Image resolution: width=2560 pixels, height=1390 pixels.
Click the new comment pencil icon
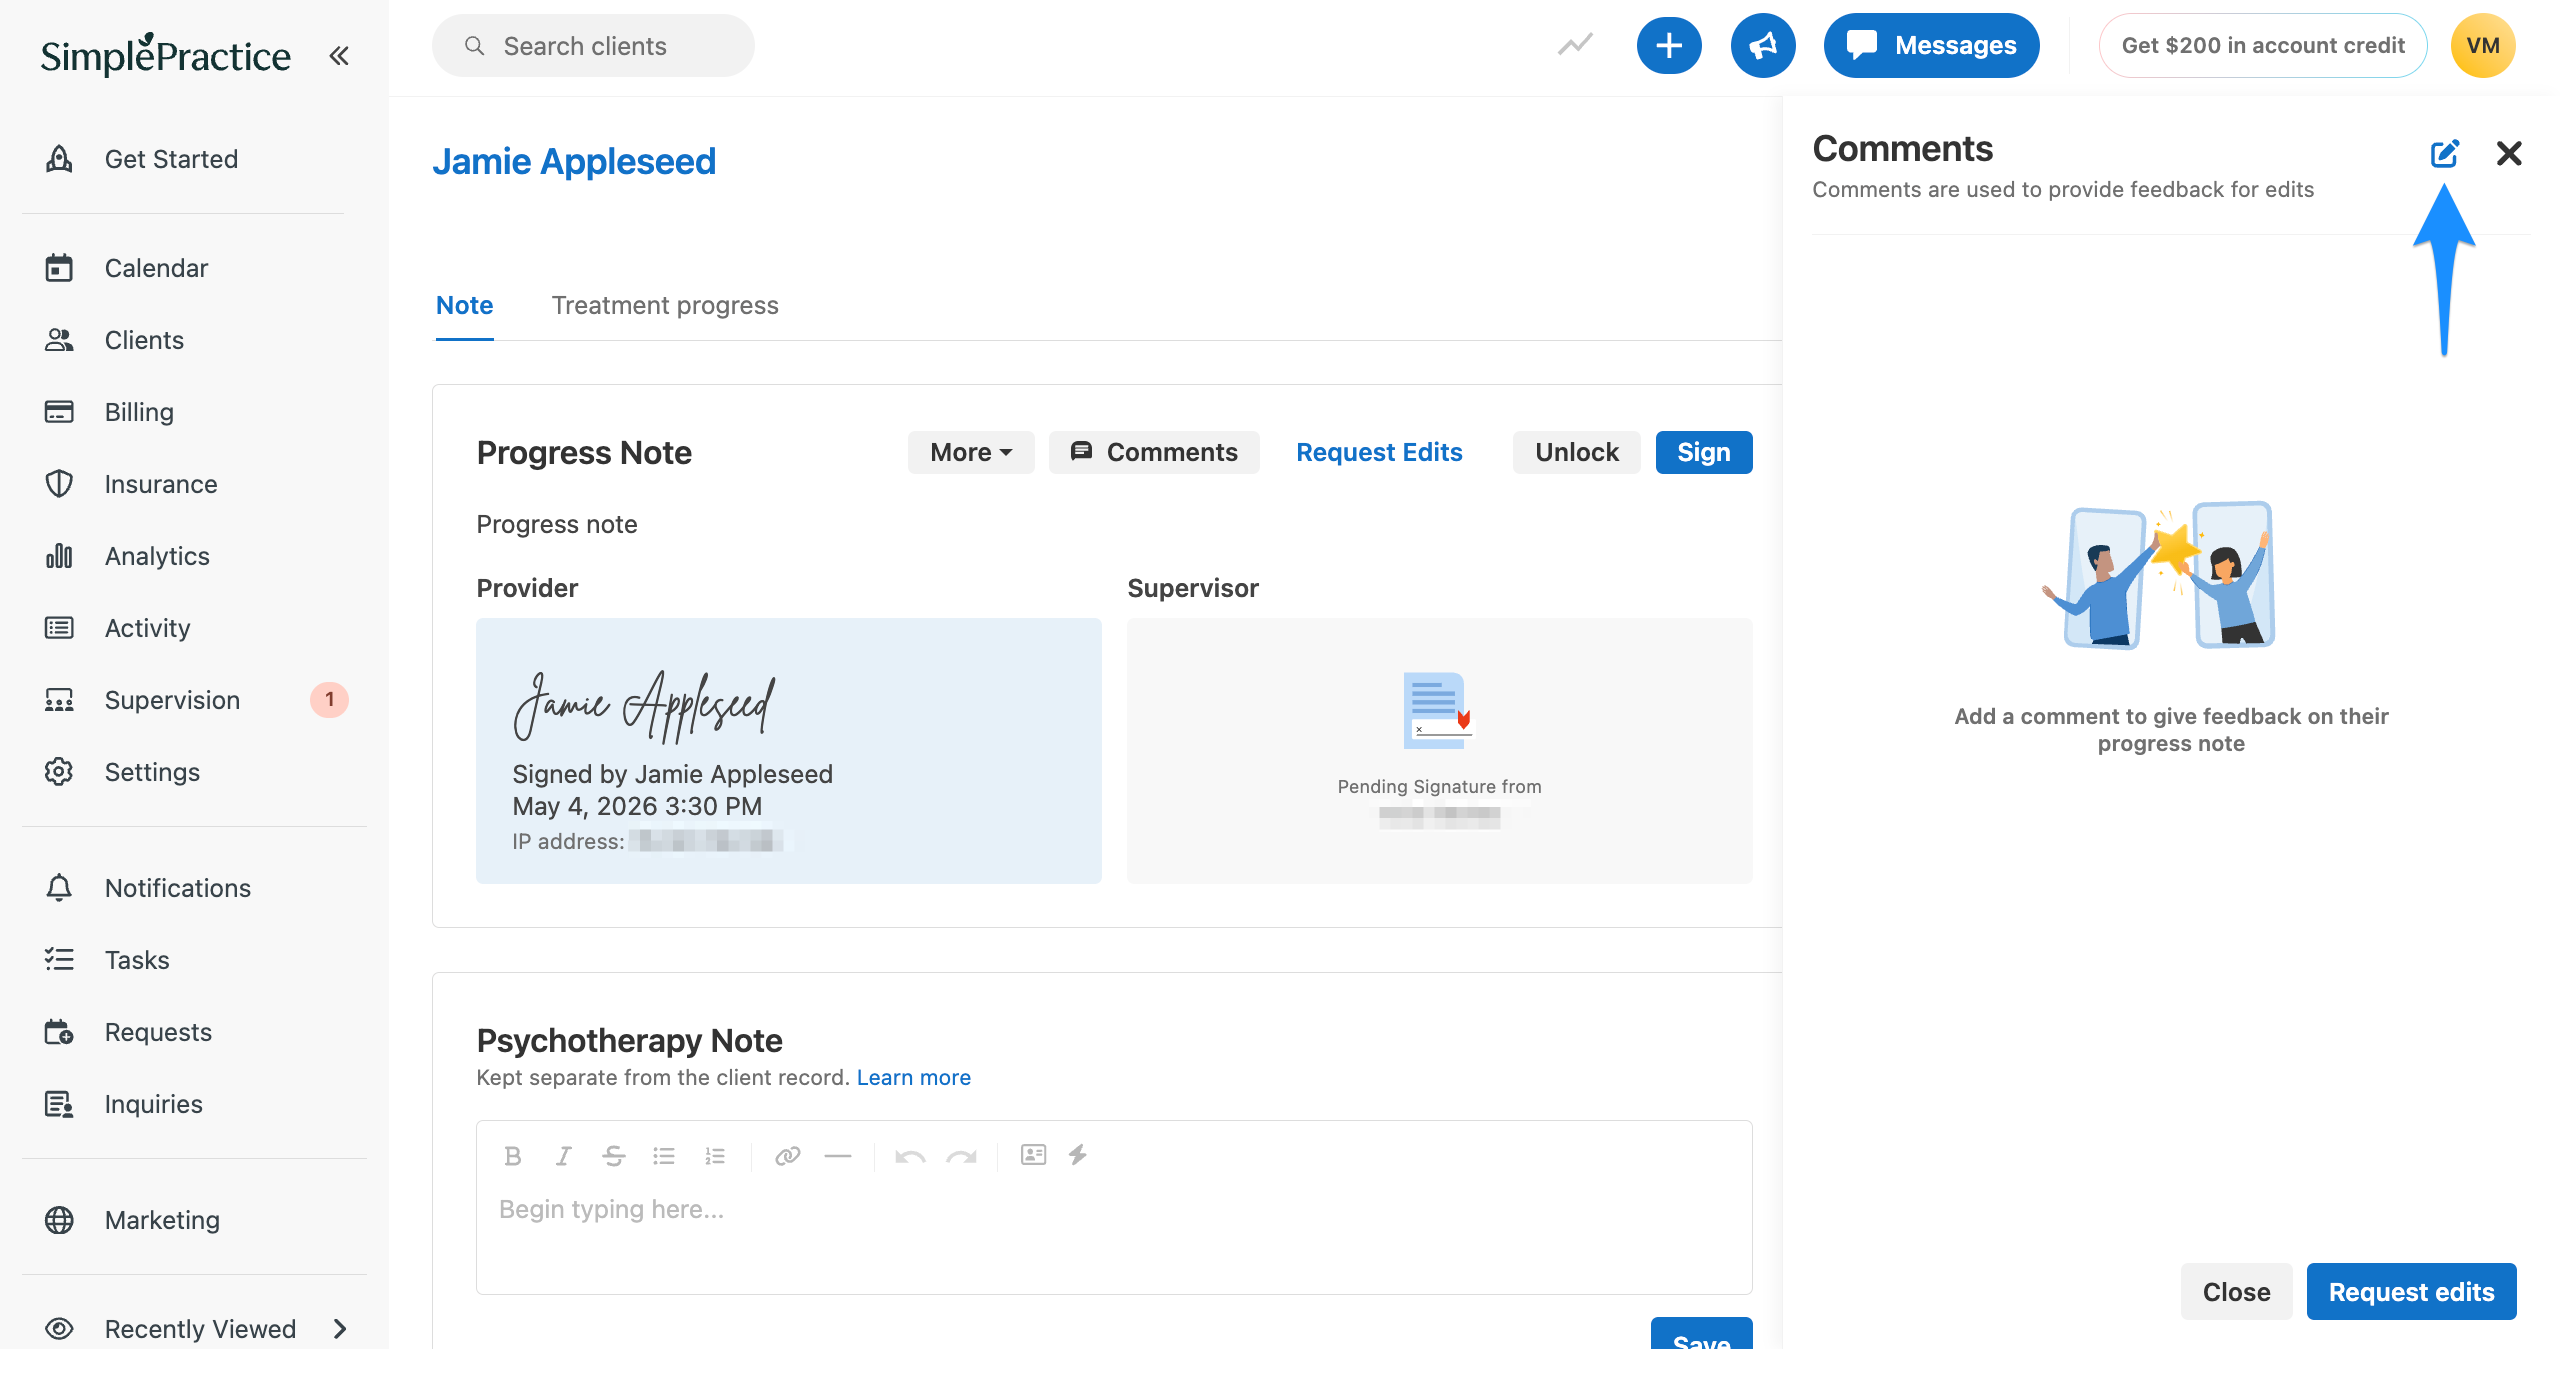(x=2445, y=153)
